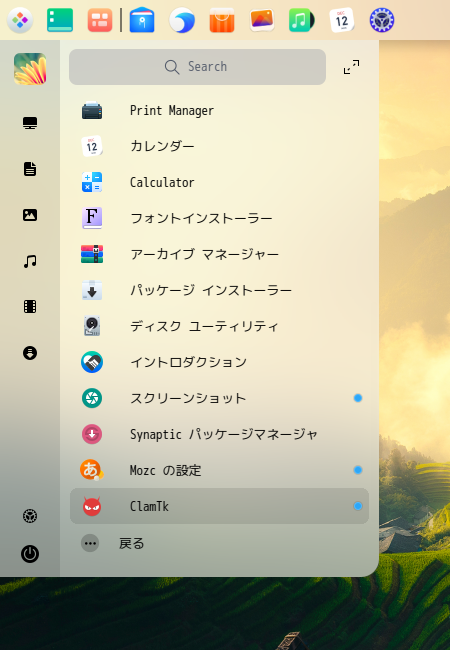
Task: Click the Synaptic パッケージマネージャ icon
Action: point(92,434)
